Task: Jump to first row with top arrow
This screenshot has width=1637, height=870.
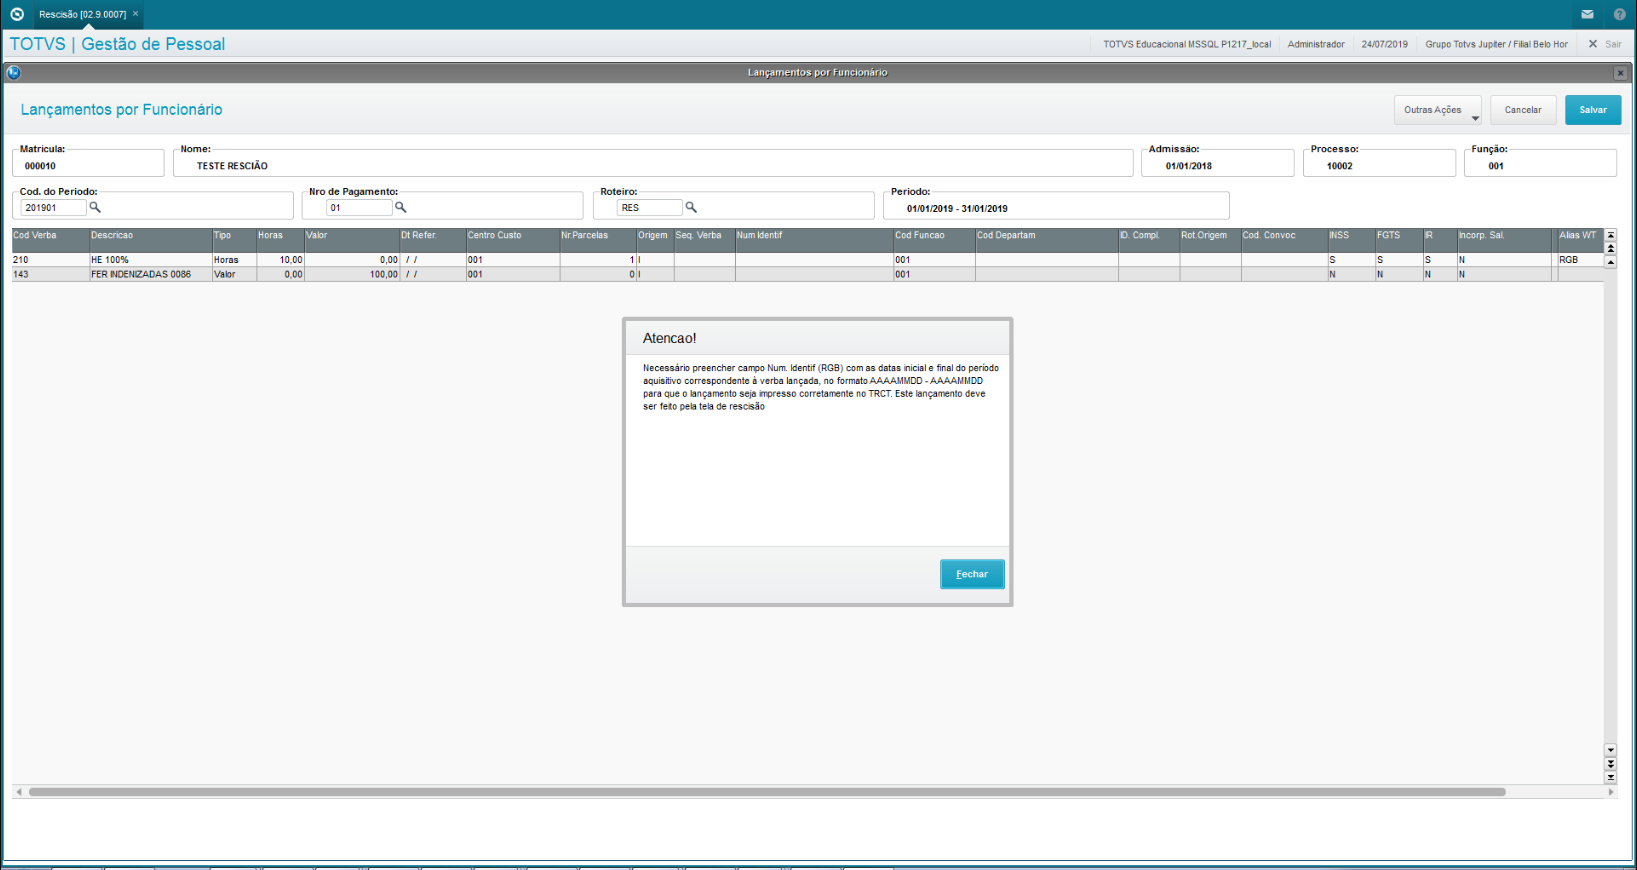Action: coord(1610,235)
